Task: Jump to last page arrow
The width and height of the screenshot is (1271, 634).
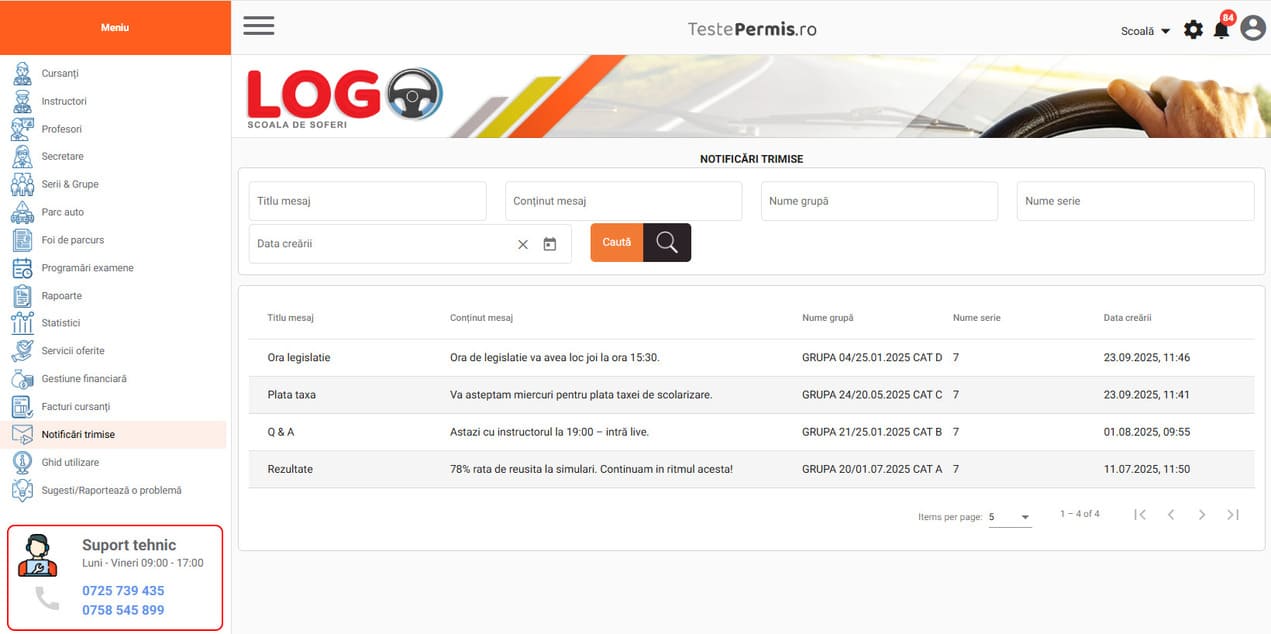Action: coord(1232,514)
